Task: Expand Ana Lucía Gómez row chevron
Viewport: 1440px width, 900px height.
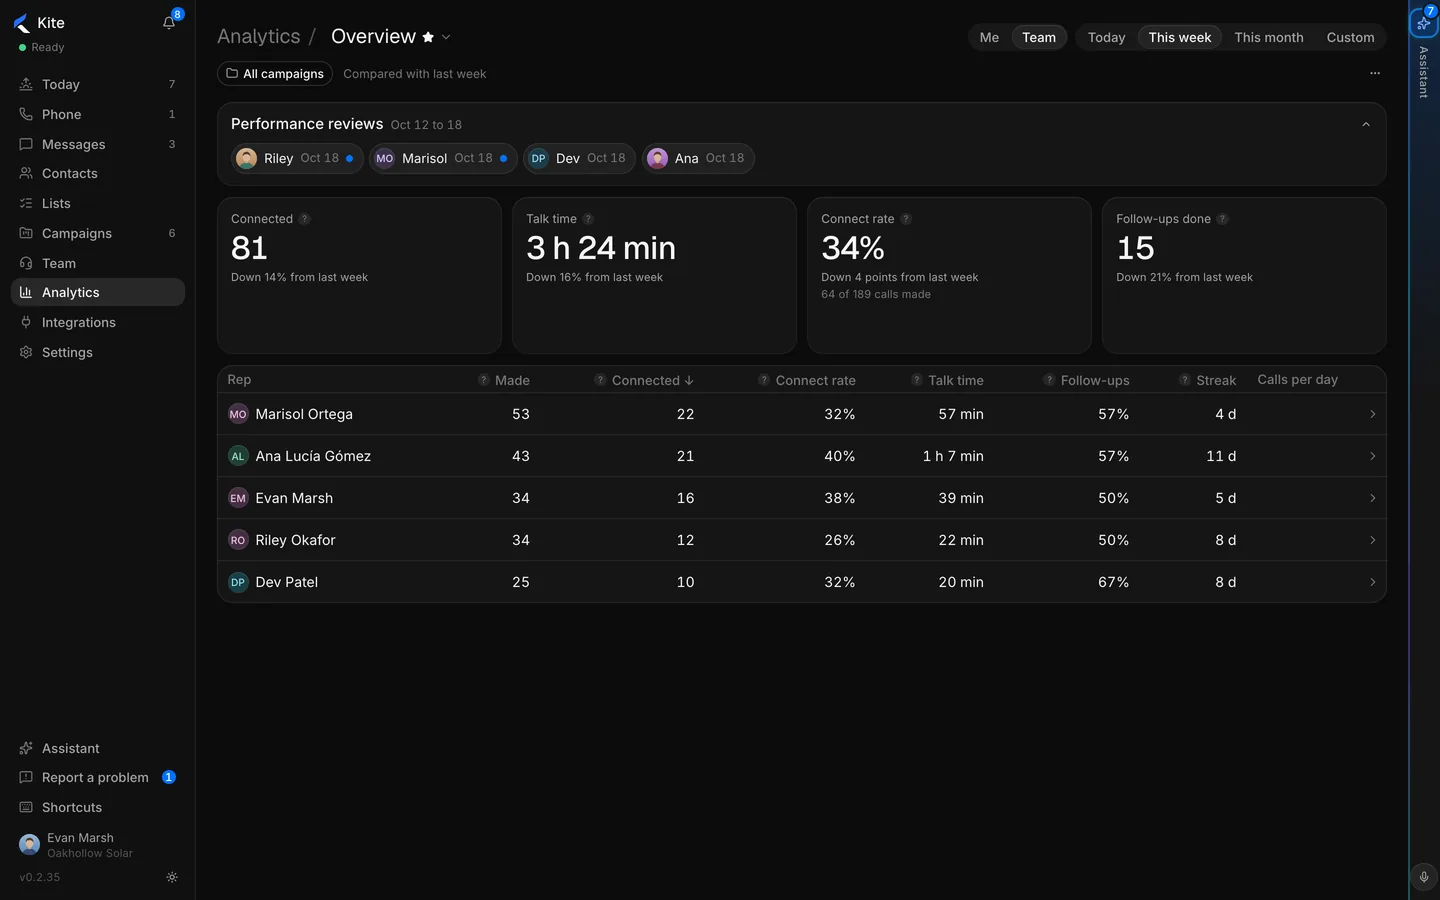Action: coord(1372,456)
